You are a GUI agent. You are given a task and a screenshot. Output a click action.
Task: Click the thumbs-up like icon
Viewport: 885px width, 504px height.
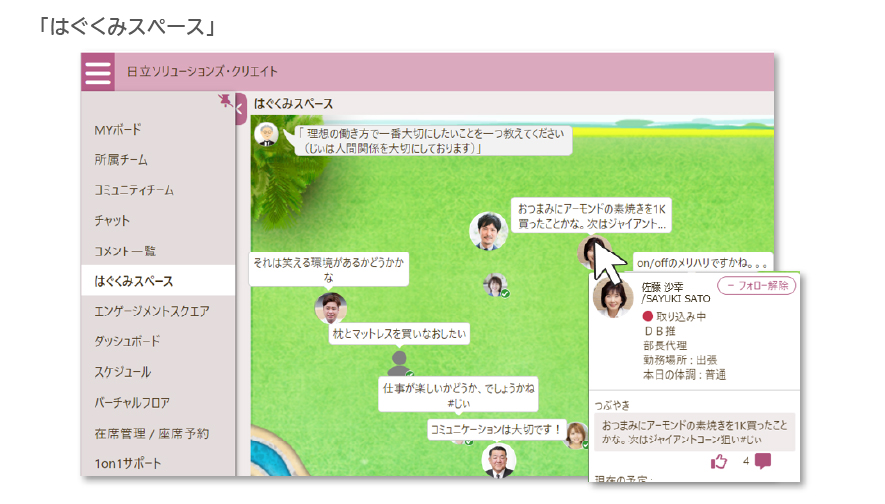point(718,461)
